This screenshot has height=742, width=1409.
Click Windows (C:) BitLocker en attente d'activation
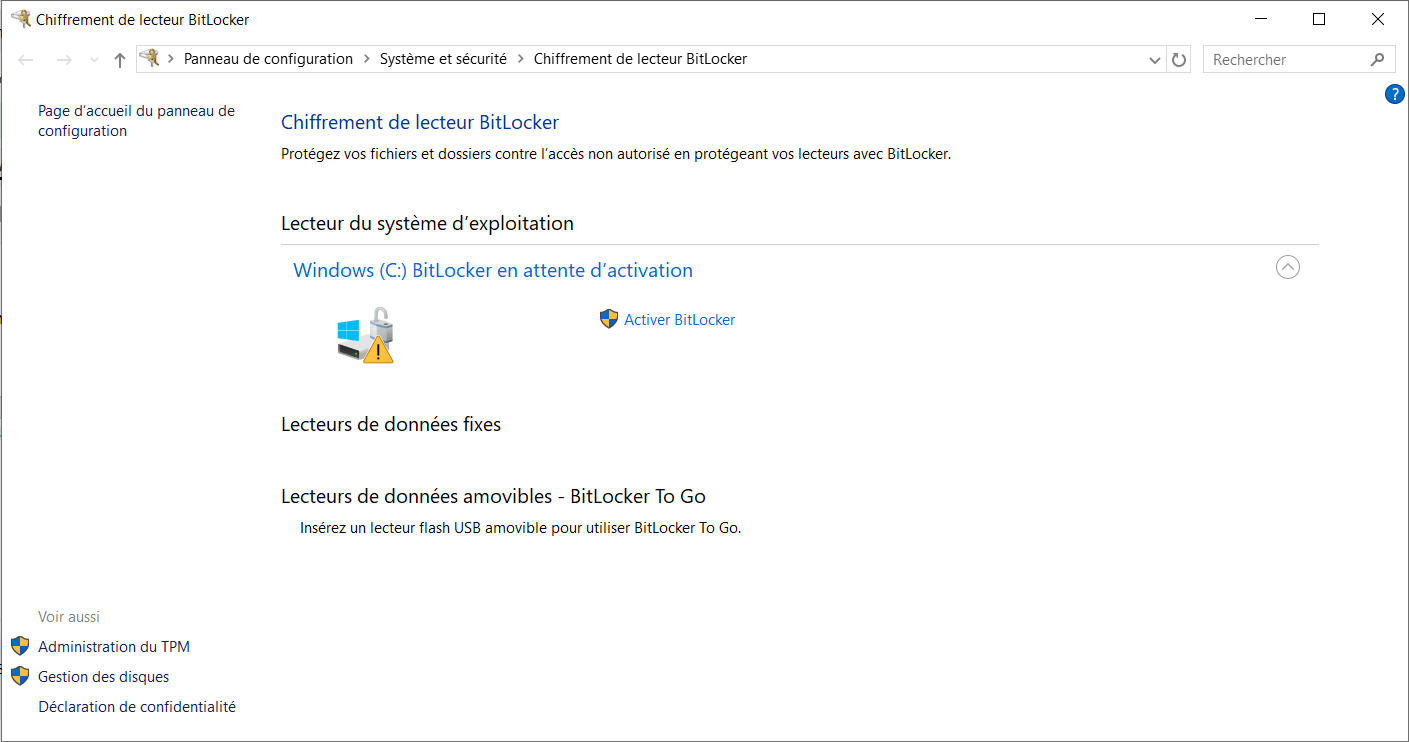pos(492,270)
